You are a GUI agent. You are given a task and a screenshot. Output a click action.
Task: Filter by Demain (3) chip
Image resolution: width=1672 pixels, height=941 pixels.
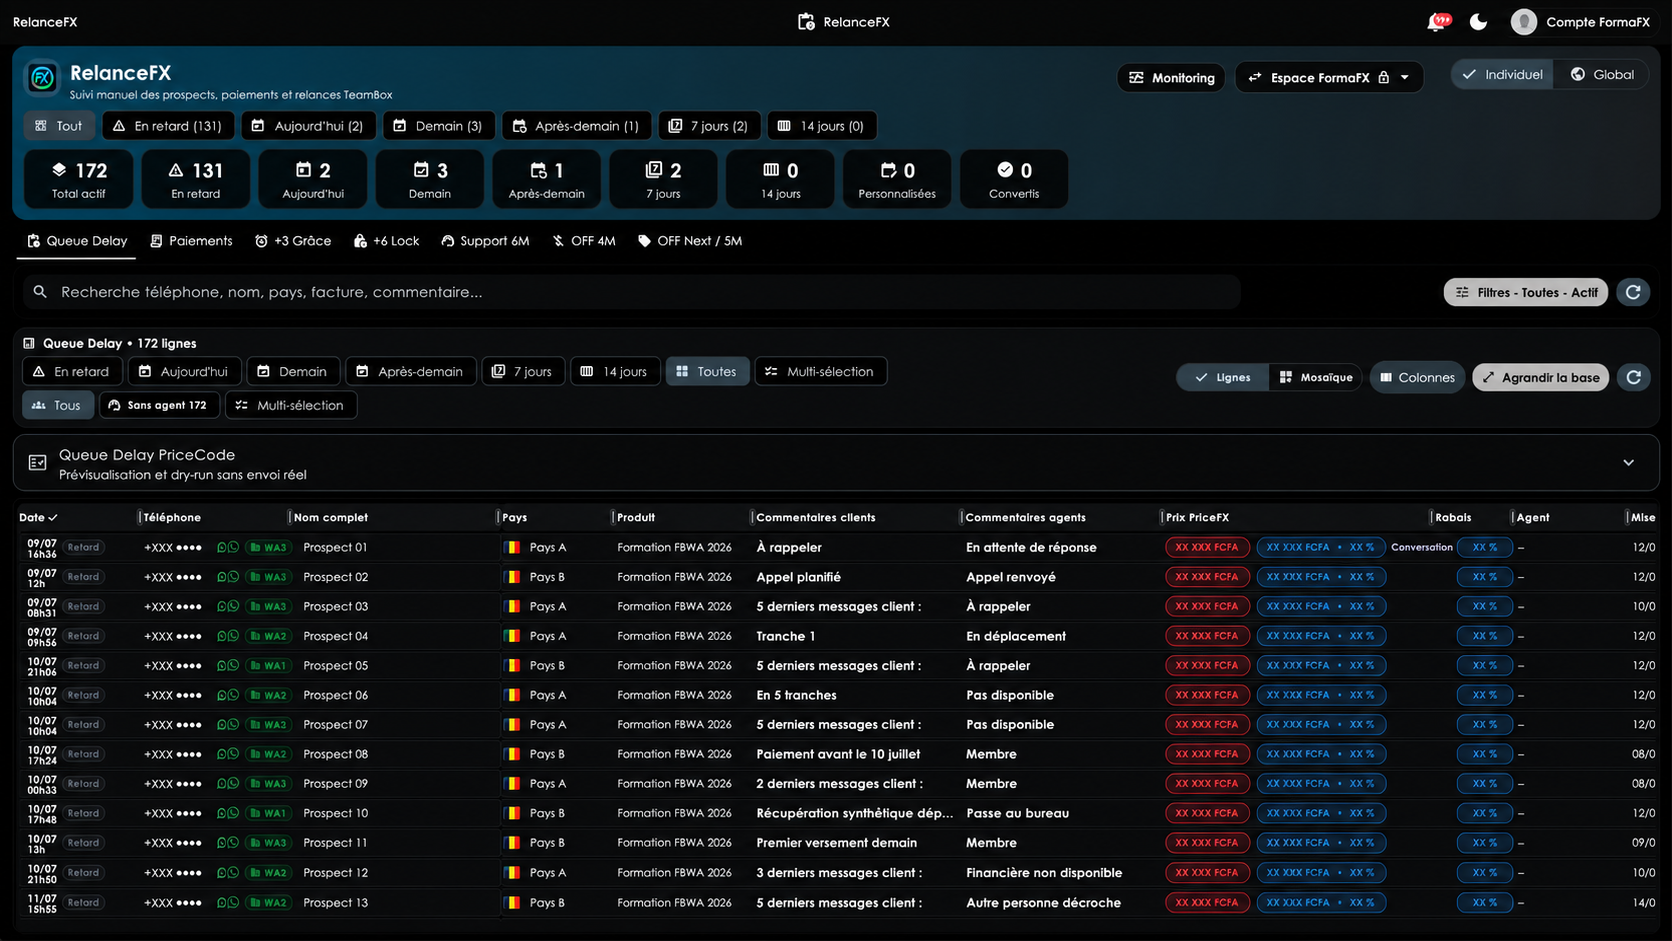click(x=439, y=126)
